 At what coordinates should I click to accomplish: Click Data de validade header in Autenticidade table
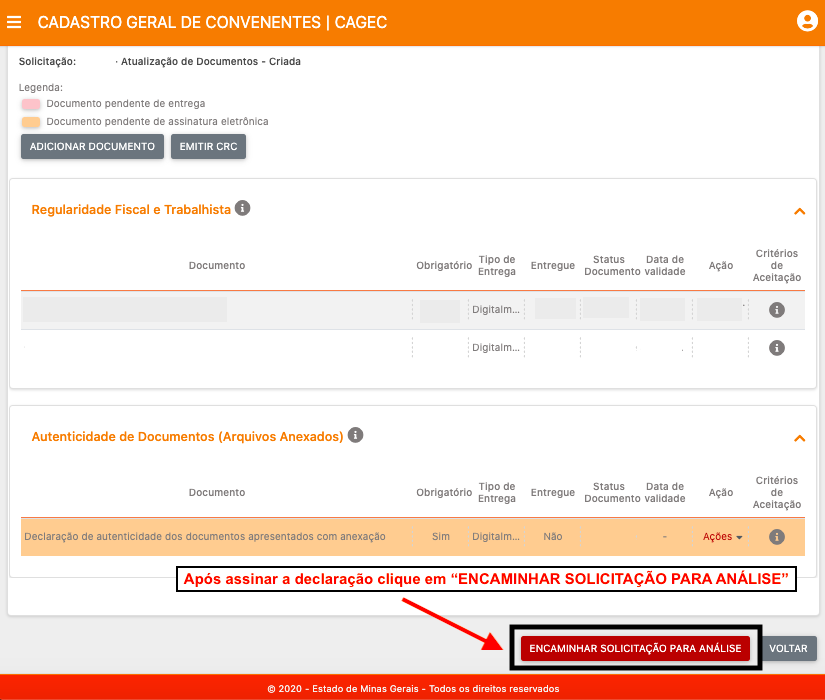(x=665, y=492)
